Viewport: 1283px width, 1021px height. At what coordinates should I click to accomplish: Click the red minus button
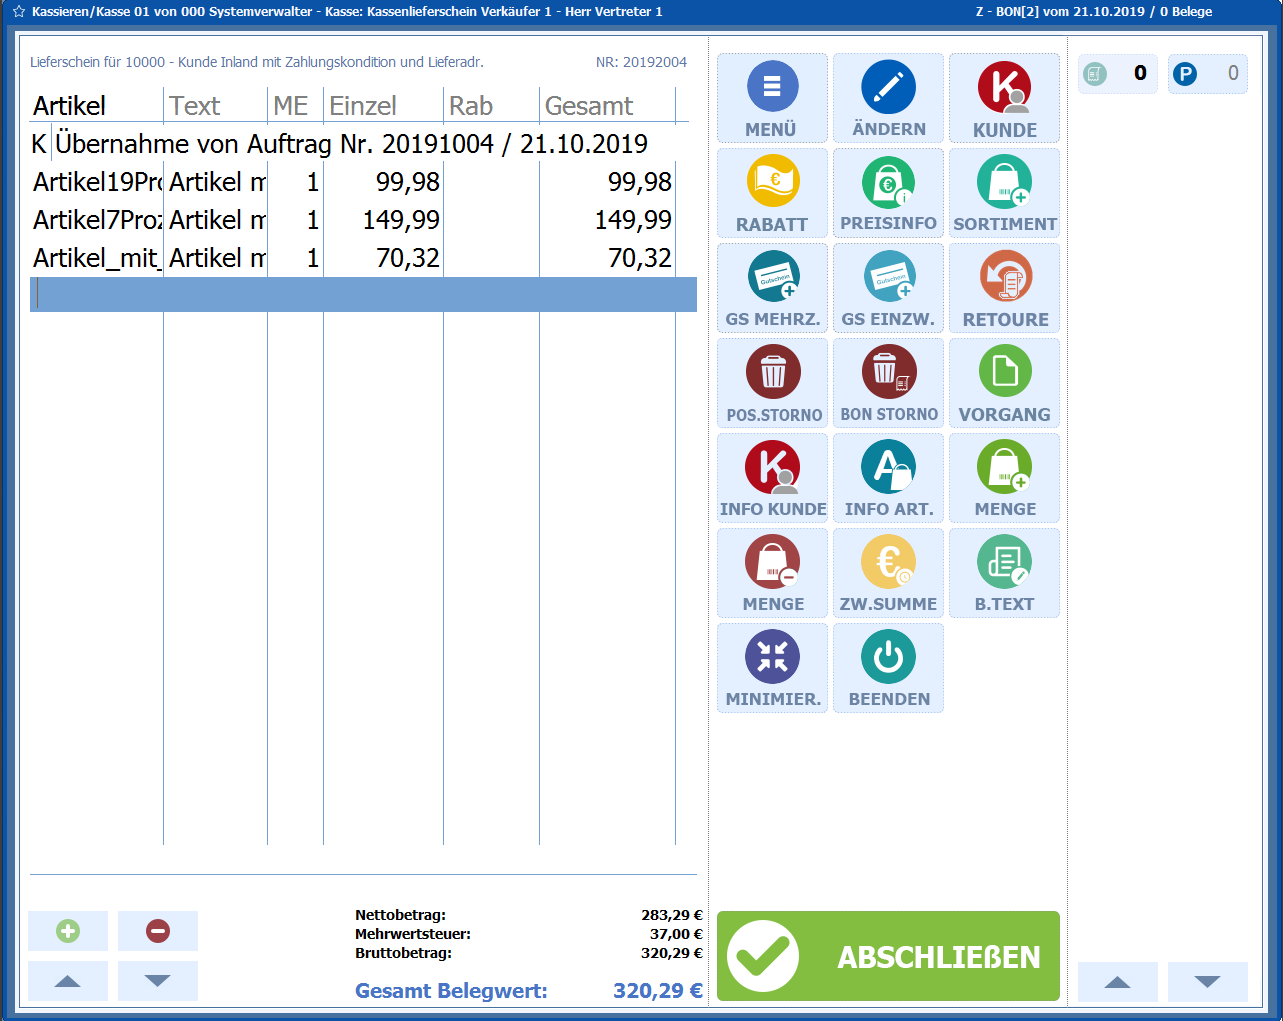click(x=158, y=931)
